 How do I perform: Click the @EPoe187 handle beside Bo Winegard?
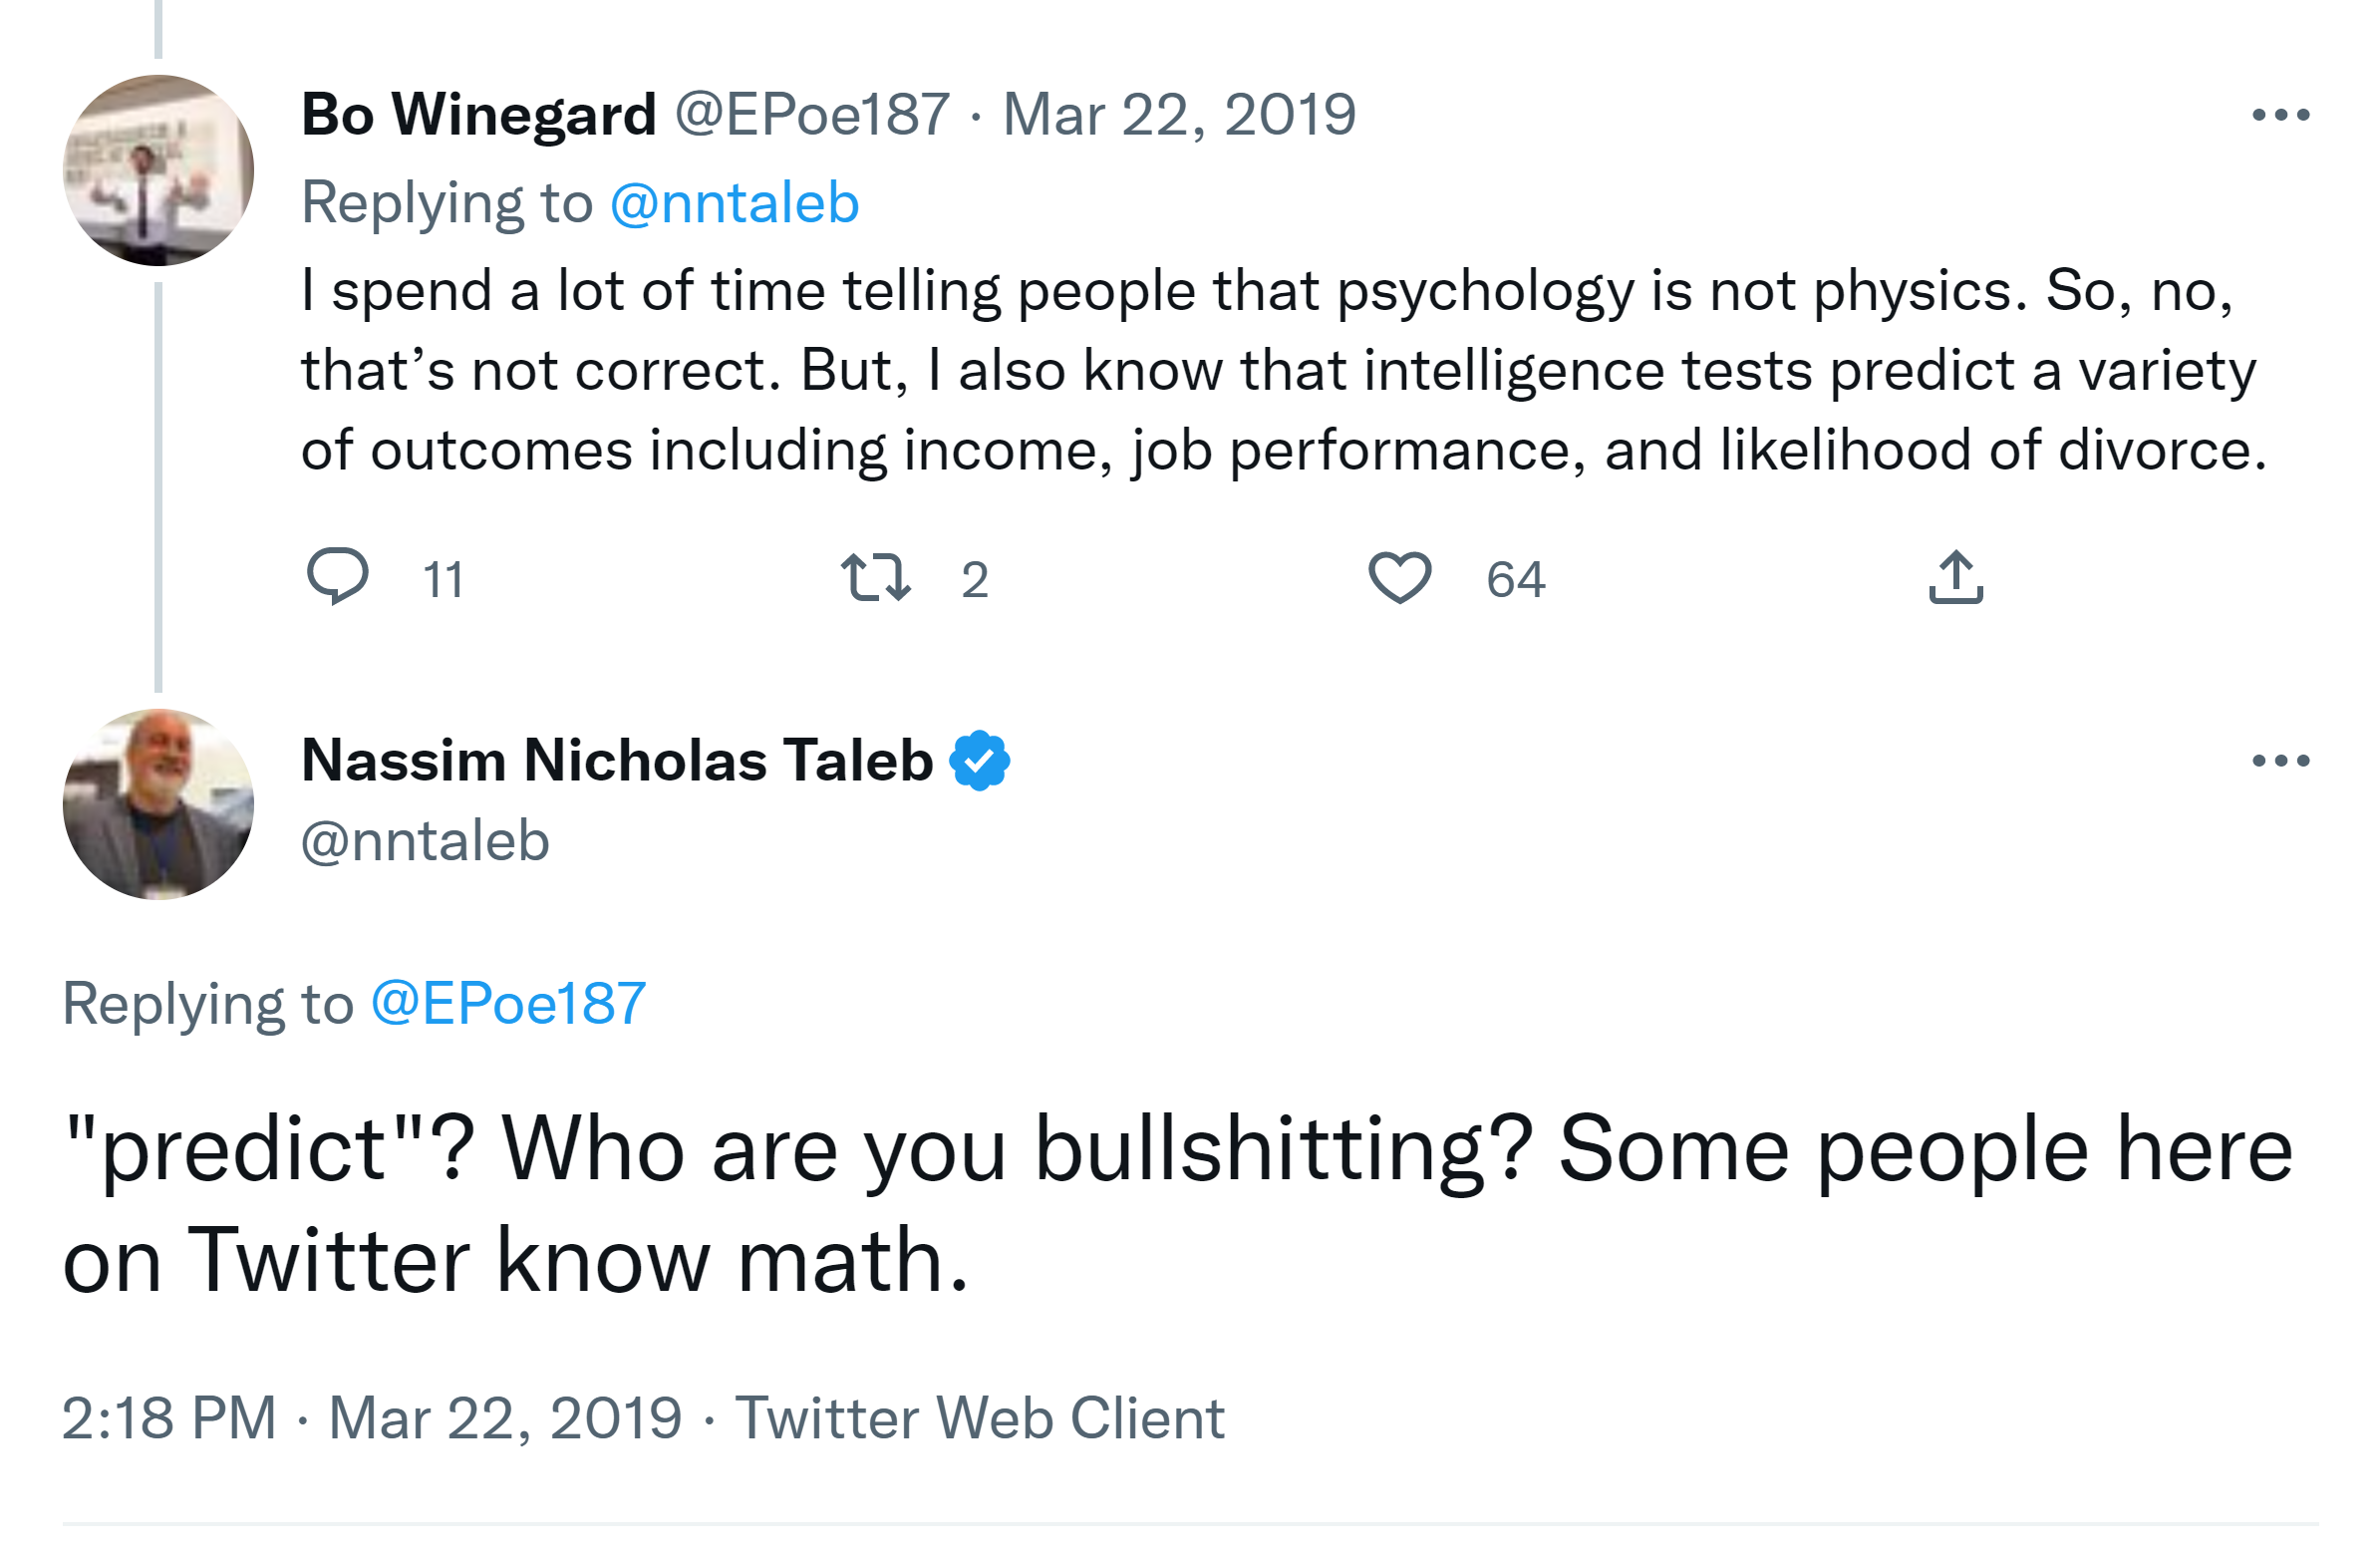[x=812, y=115]
